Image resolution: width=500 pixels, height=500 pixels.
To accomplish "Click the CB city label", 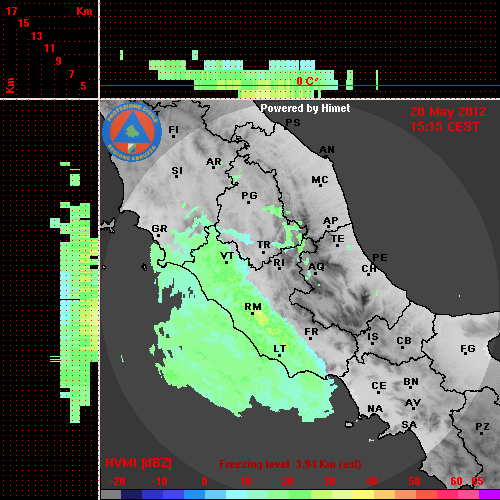I will (x=404, y=341).
